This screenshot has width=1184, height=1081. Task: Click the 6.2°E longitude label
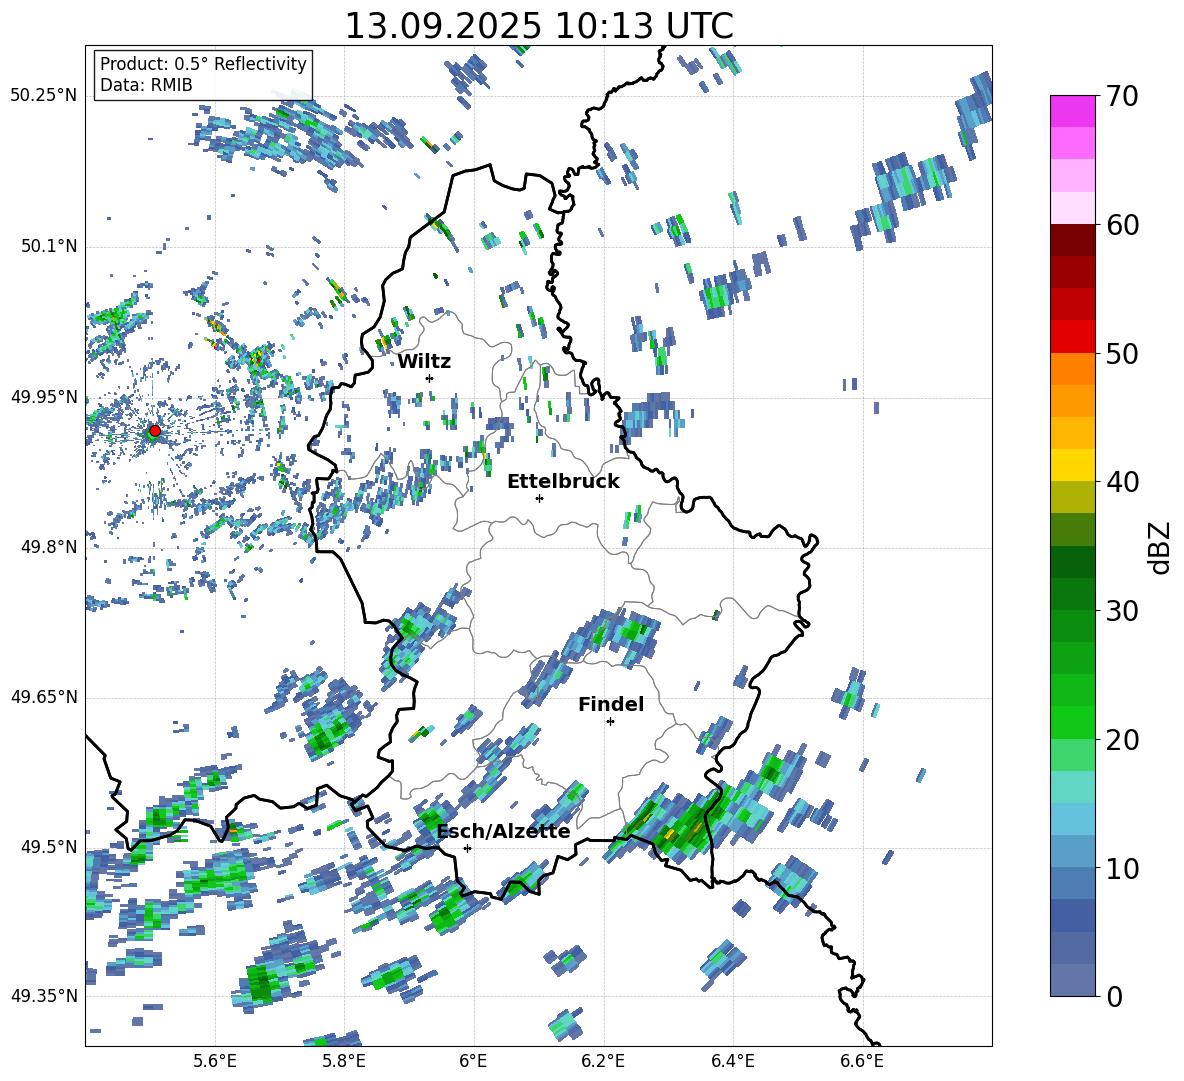(603, 1061)
